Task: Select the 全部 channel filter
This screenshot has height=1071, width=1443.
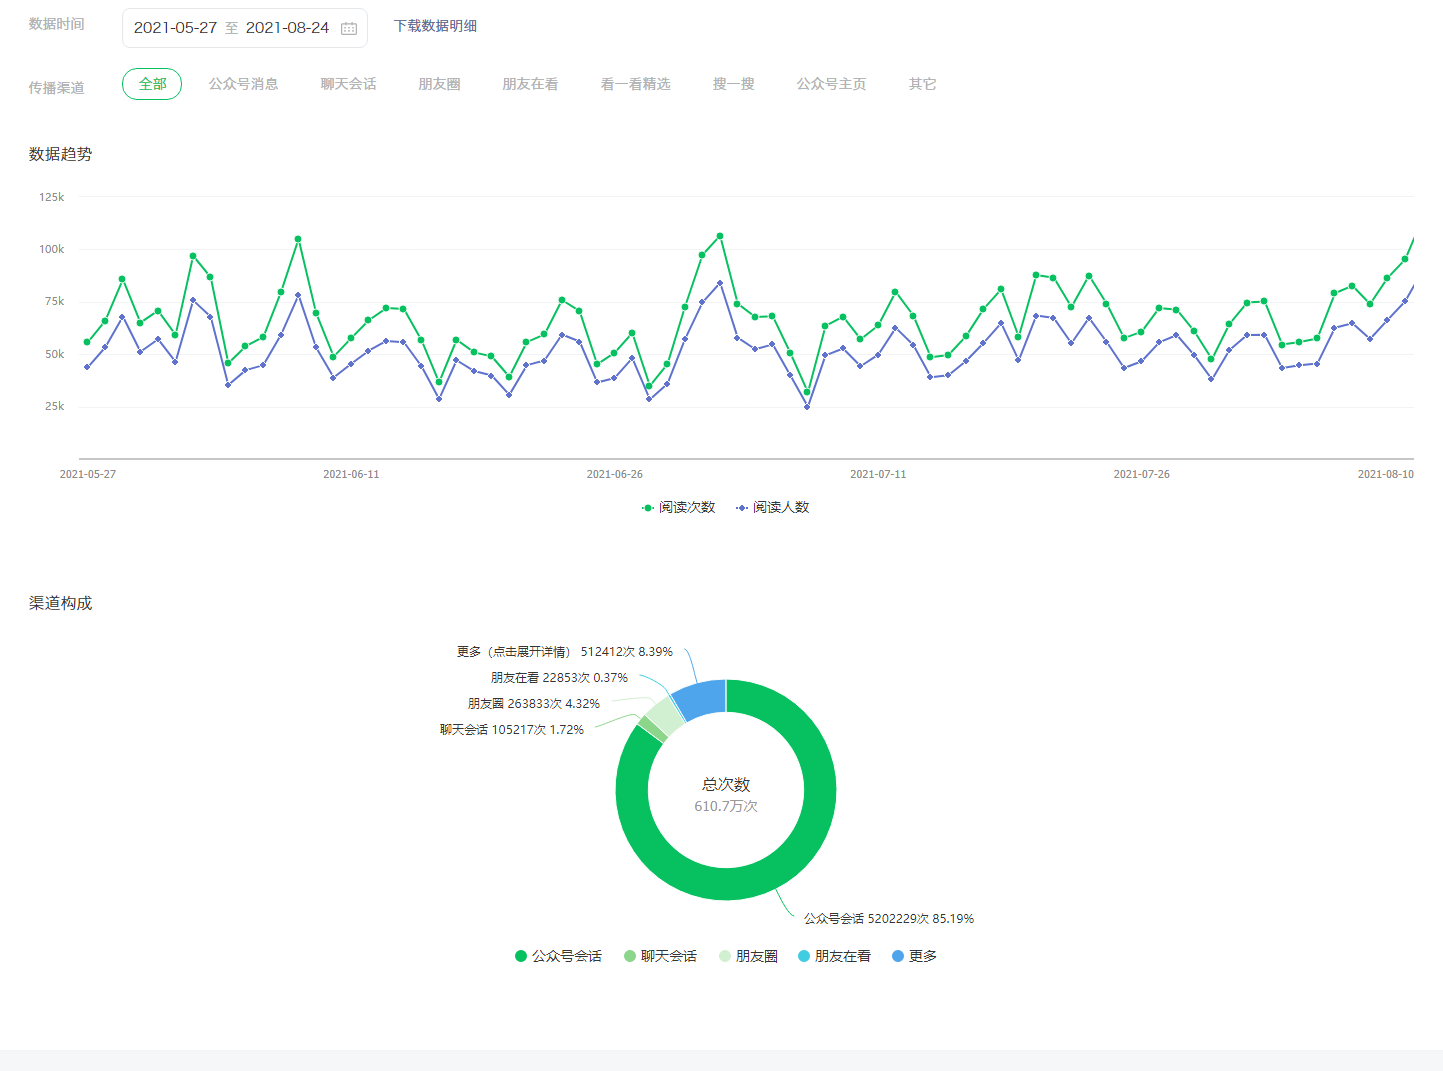Action: (x=152, y=84)
